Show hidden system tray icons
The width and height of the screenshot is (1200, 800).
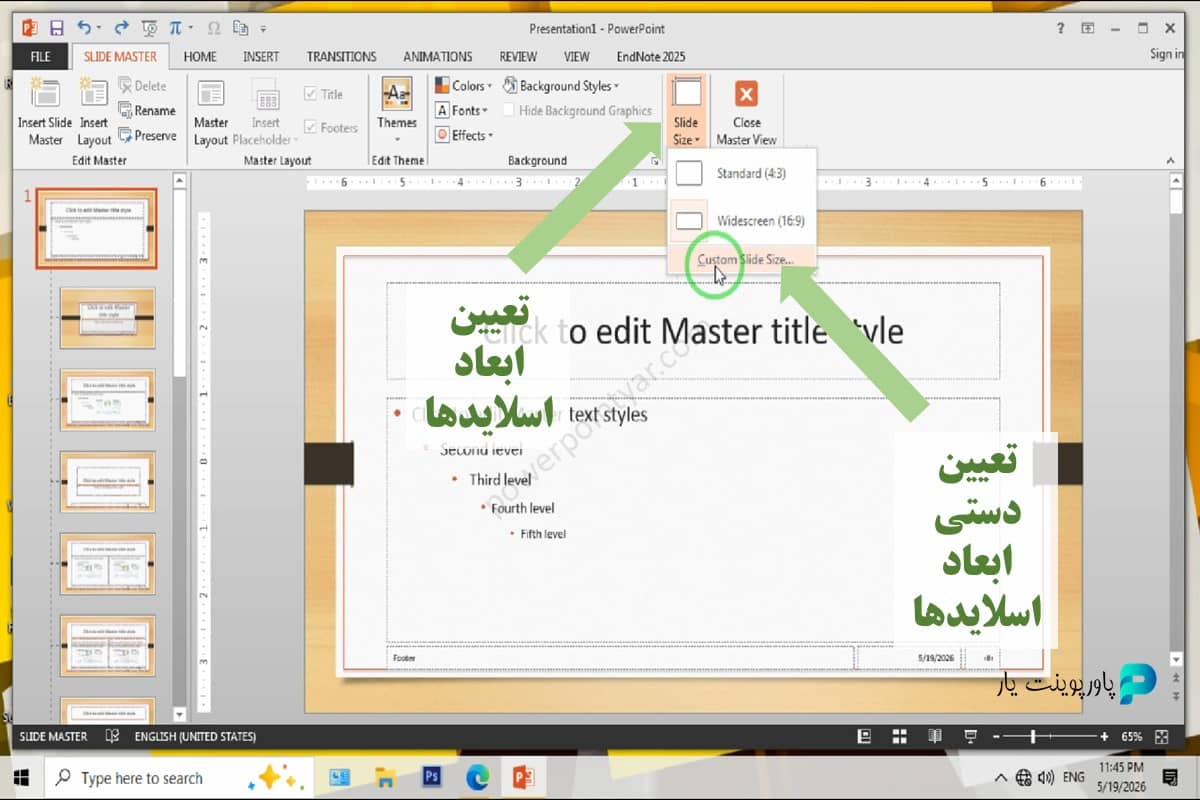pos(1001,777)
